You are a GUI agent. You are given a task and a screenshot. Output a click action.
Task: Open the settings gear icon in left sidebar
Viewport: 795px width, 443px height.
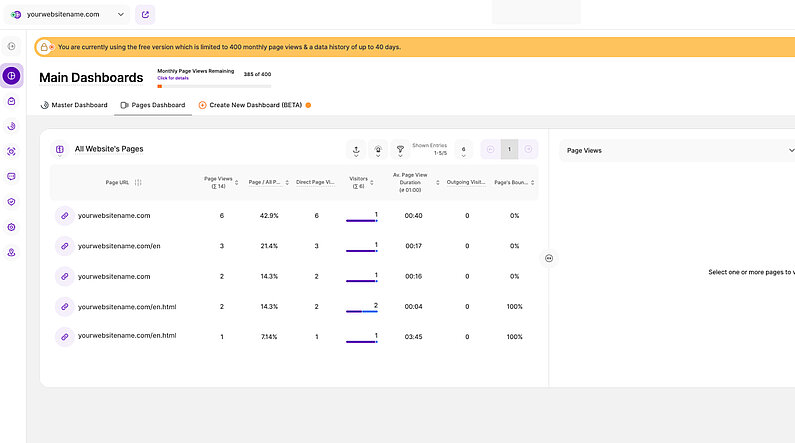(12, 227)
